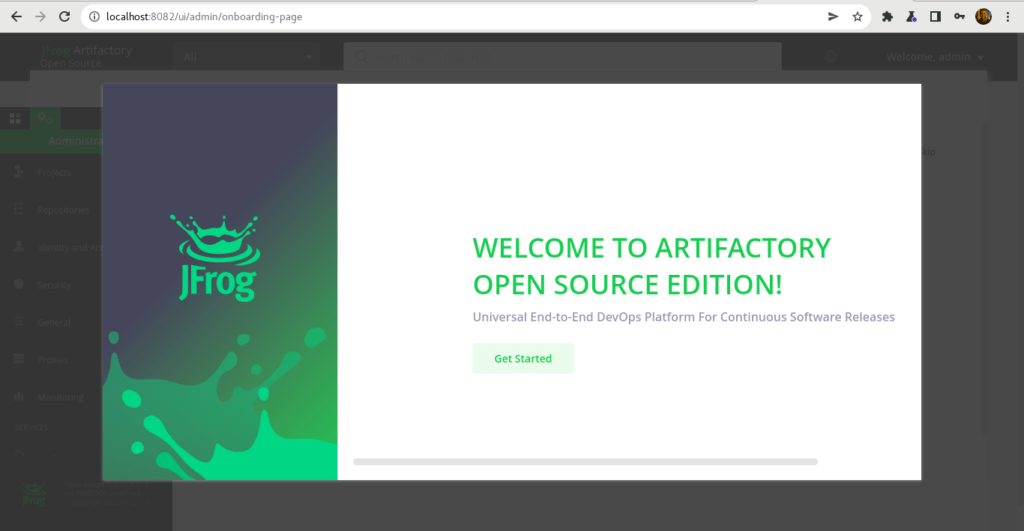Click the Monitoring chart icon
This screenshot has width=1024, height=531.
click(19, 396)
